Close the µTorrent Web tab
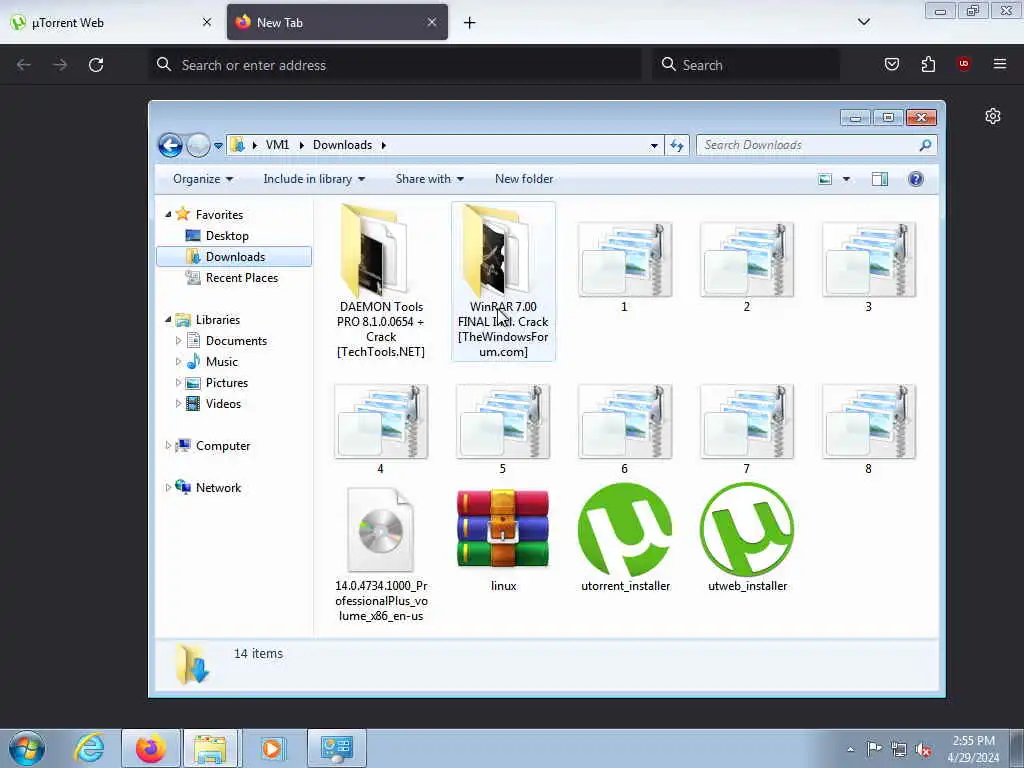The height and width of the screenshot is (768, 1024). coord(207,22)
